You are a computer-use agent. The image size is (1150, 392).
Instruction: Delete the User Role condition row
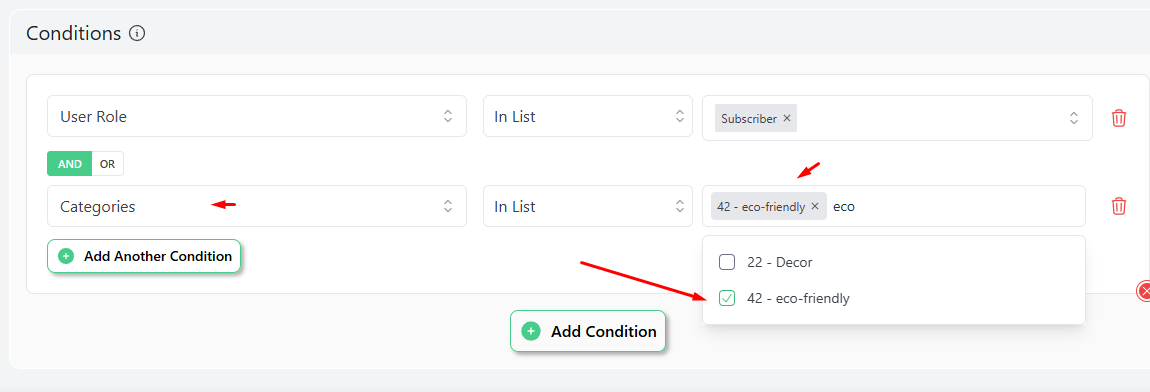click(1118, 117)
